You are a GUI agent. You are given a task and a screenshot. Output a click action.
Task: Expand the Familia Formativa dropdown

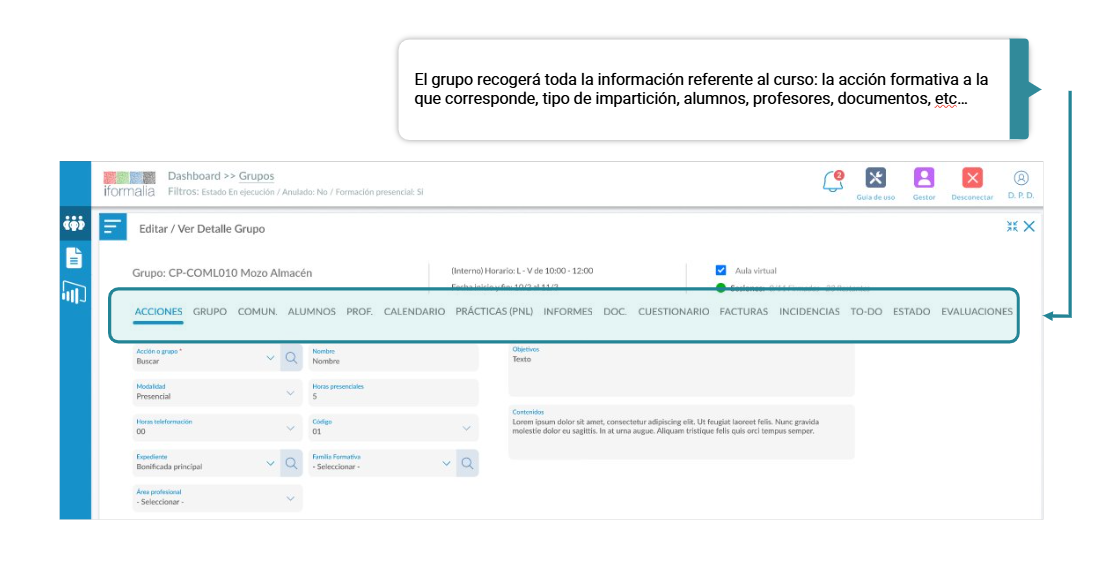click(446, 463)
